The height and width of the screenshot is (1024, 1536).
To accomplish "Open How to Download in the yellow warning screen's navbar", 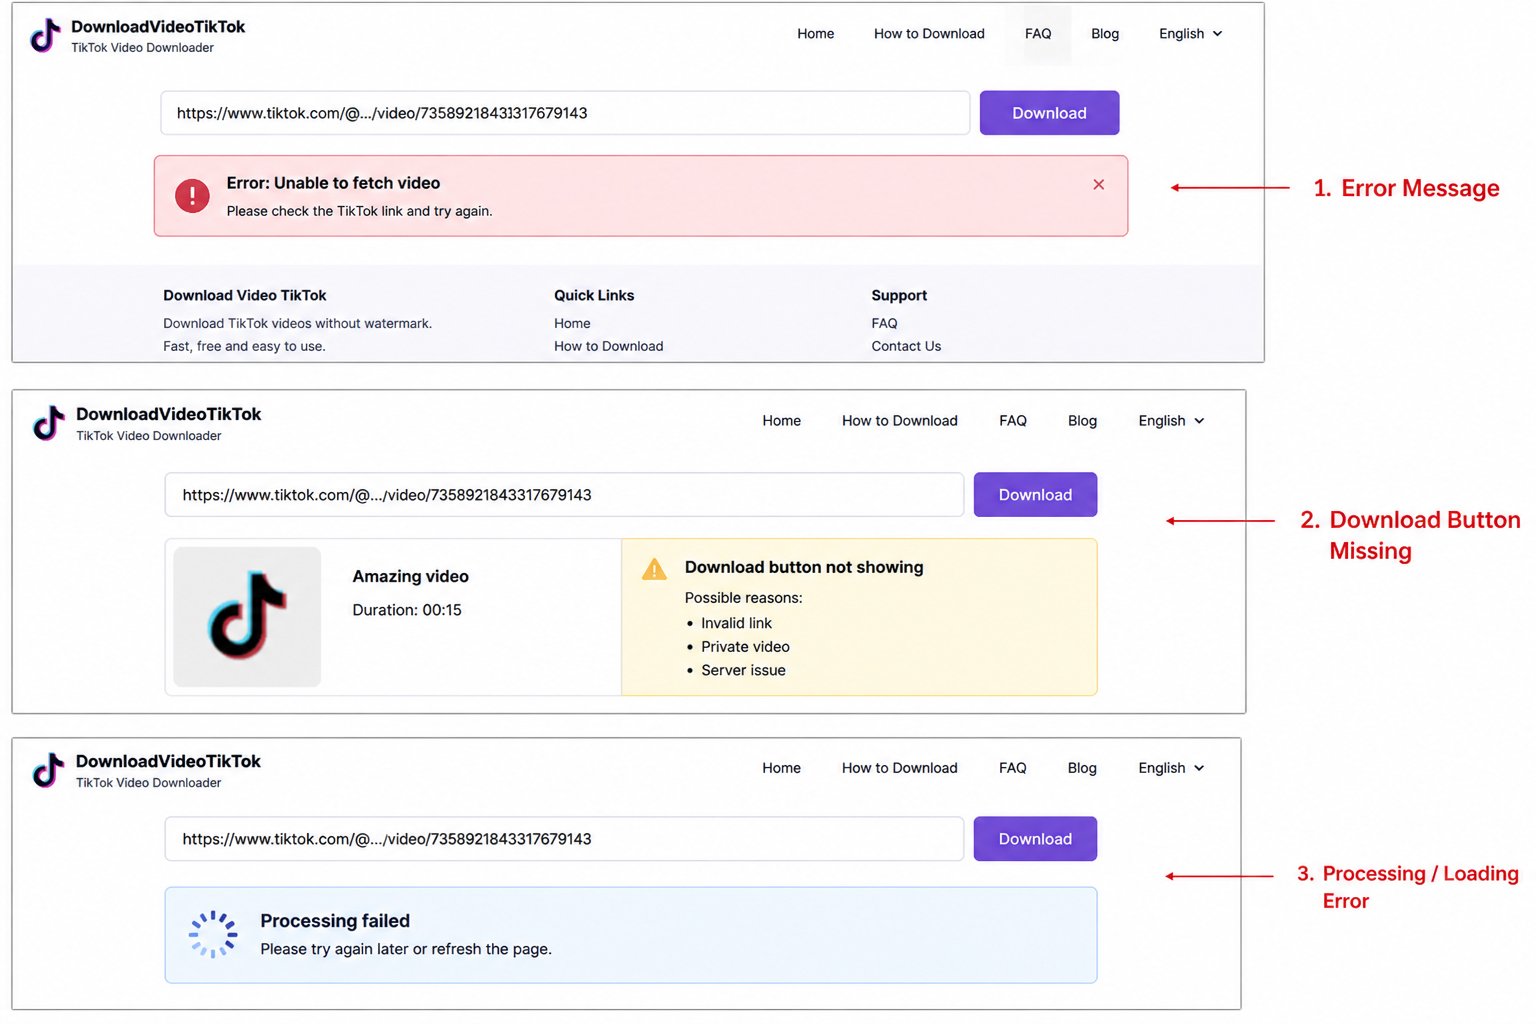I will tap(900, 421).
